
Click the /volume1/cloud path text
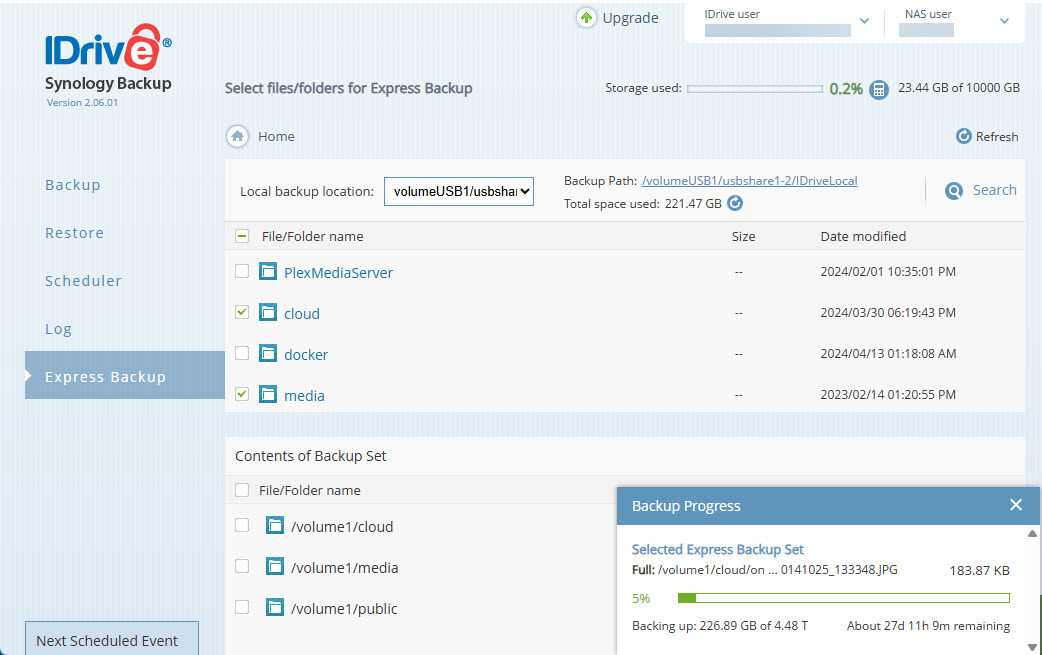[342, 527]
